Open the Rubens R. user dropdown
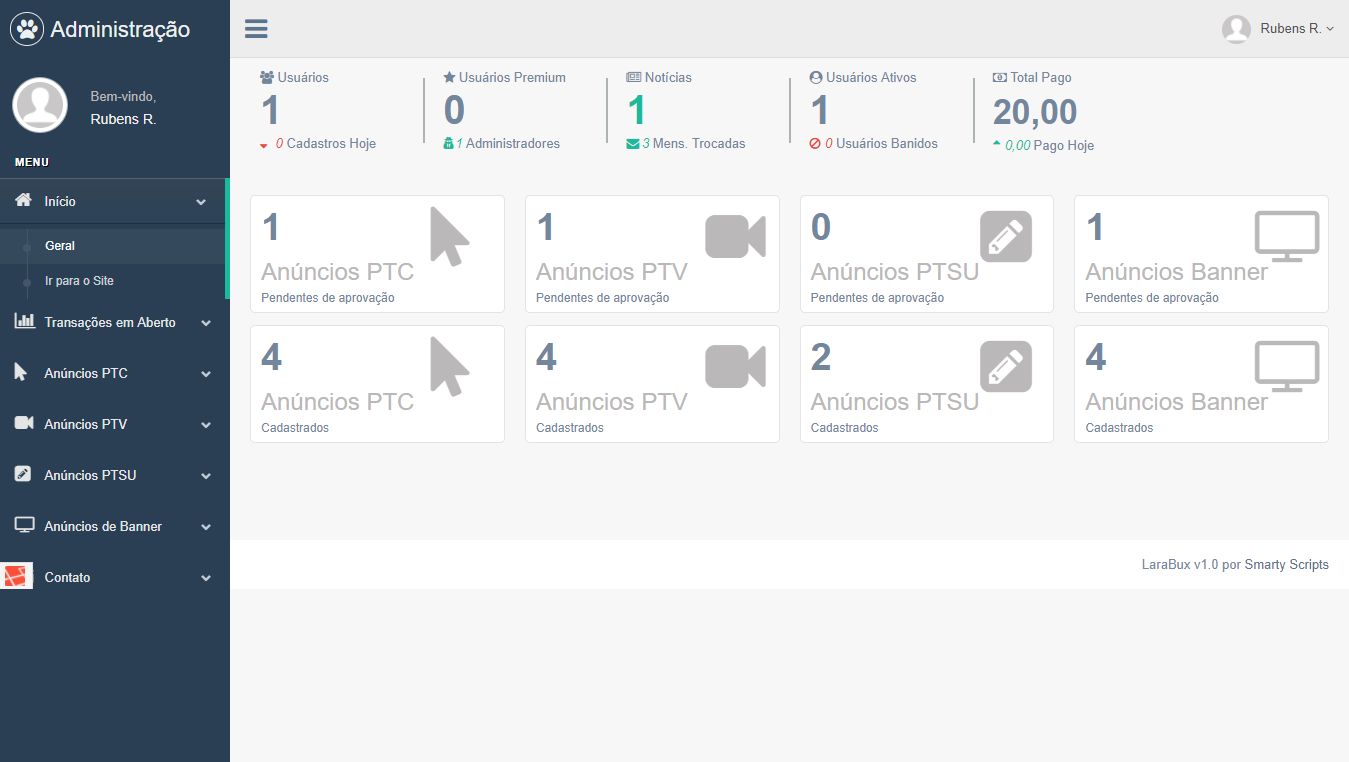The image size is (1349, 762). pyautogui.click(x=1279, y=29)
